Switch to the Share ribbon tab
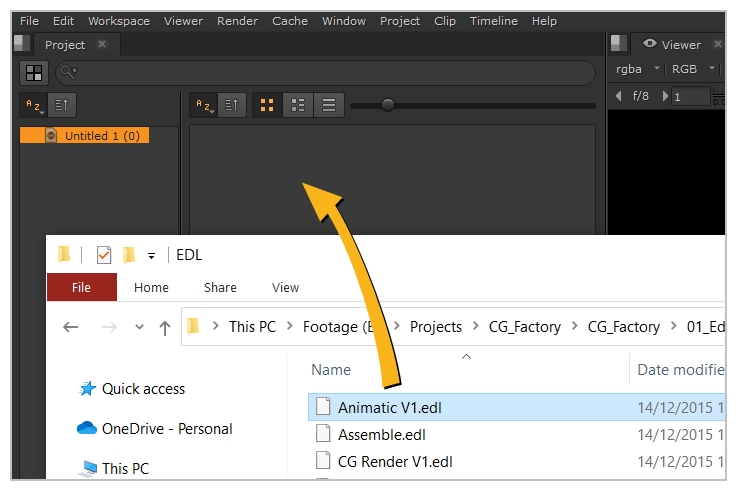The width and height of the screenshot is (738, 492). tap(220, 287)
